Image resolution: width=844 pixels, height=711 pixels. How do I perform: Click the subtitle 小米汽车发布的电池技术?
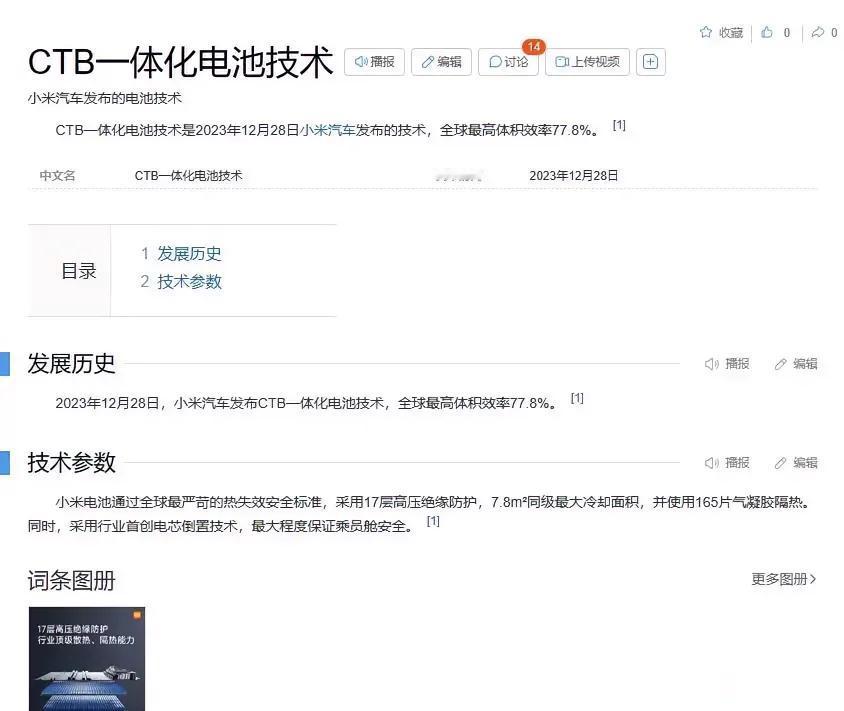click(104, 98)
